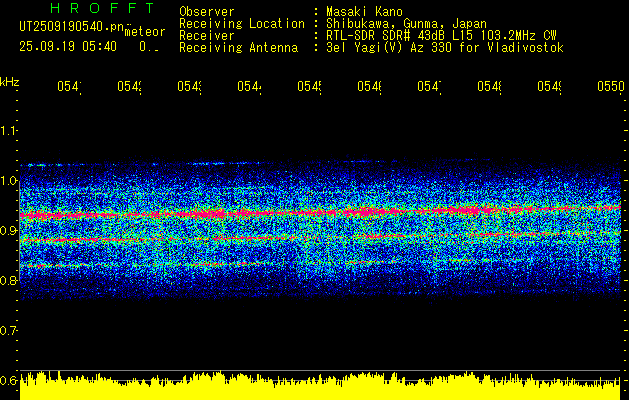Click observer name Masaki Kano
The height and width of the screenshot is (400, 629).
(x=364, y=11)
